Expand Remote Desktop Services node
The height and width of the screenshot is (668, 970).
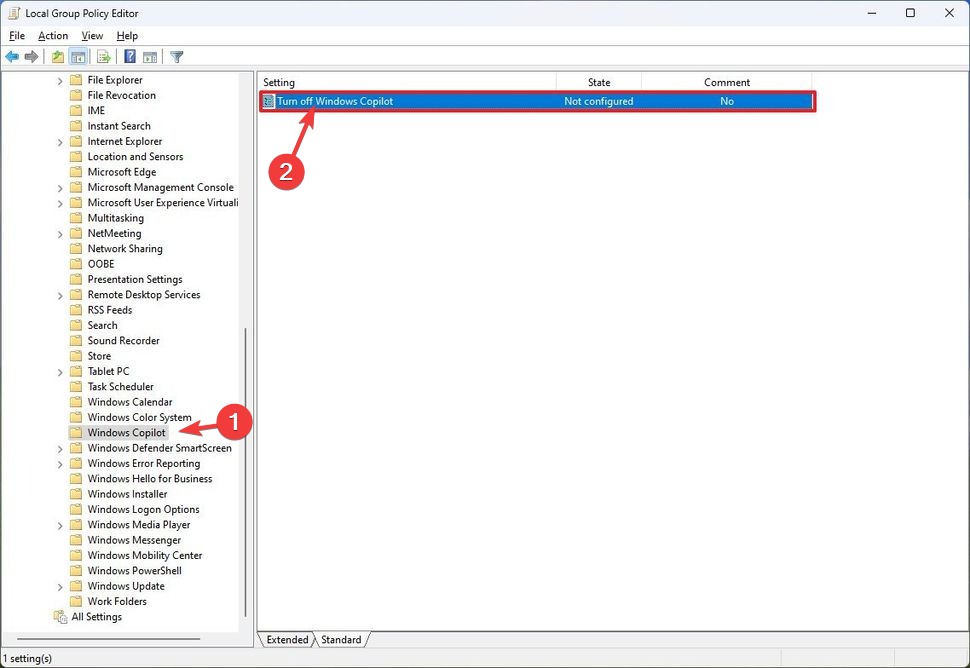pyautogui.click(x=60, y=295)
